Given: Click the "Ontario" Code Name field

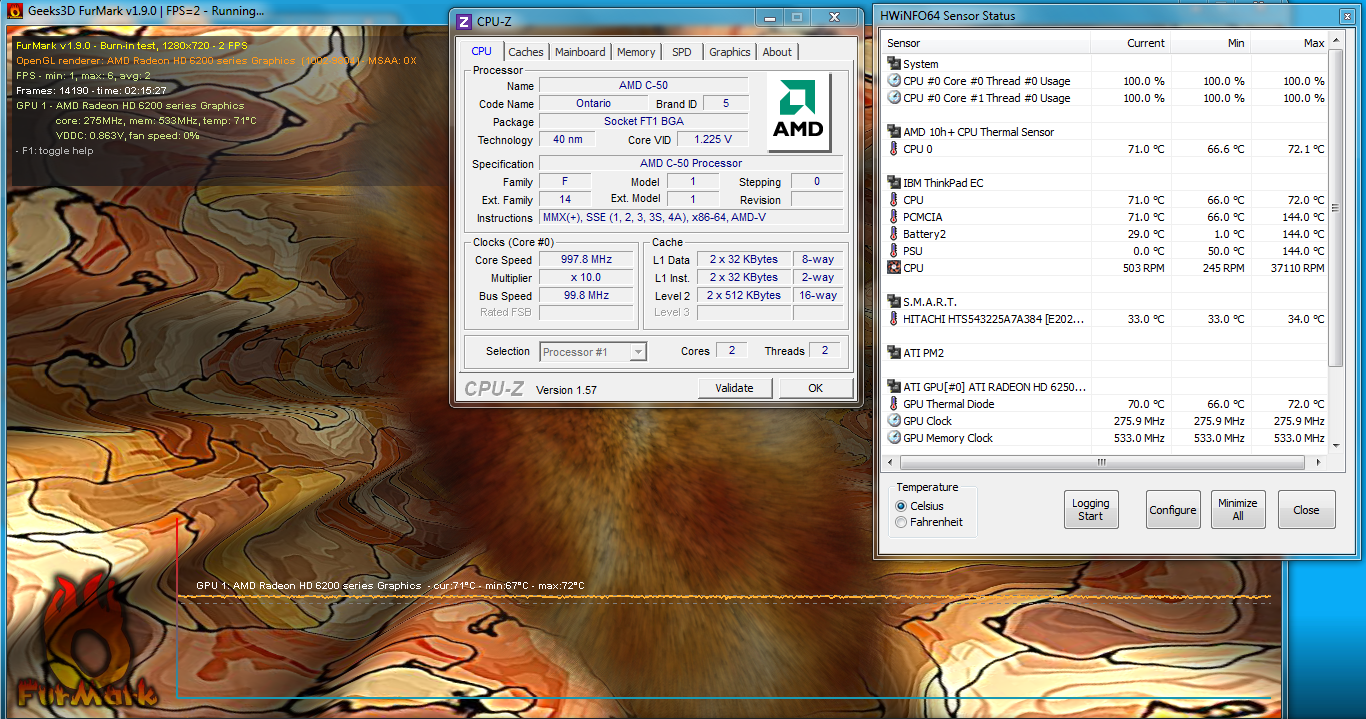Looking at the screenshot, I should click(594, 104).
